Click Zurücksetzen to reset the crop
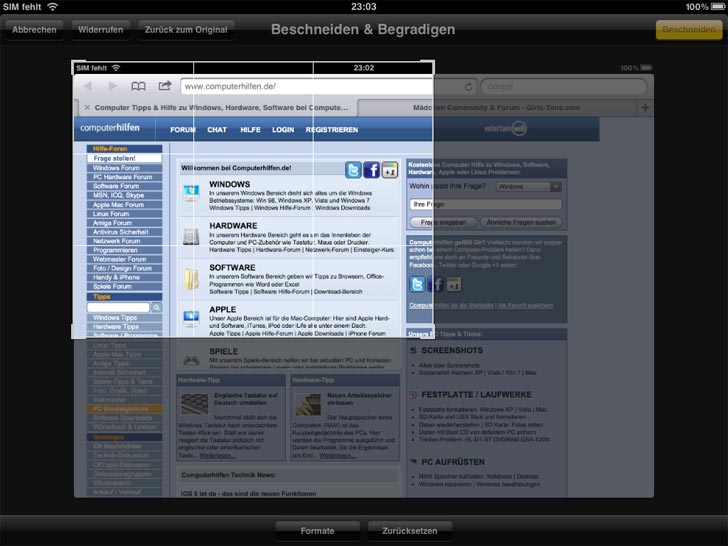The width and height of the screenshot is (728, 546). [409, 530]
